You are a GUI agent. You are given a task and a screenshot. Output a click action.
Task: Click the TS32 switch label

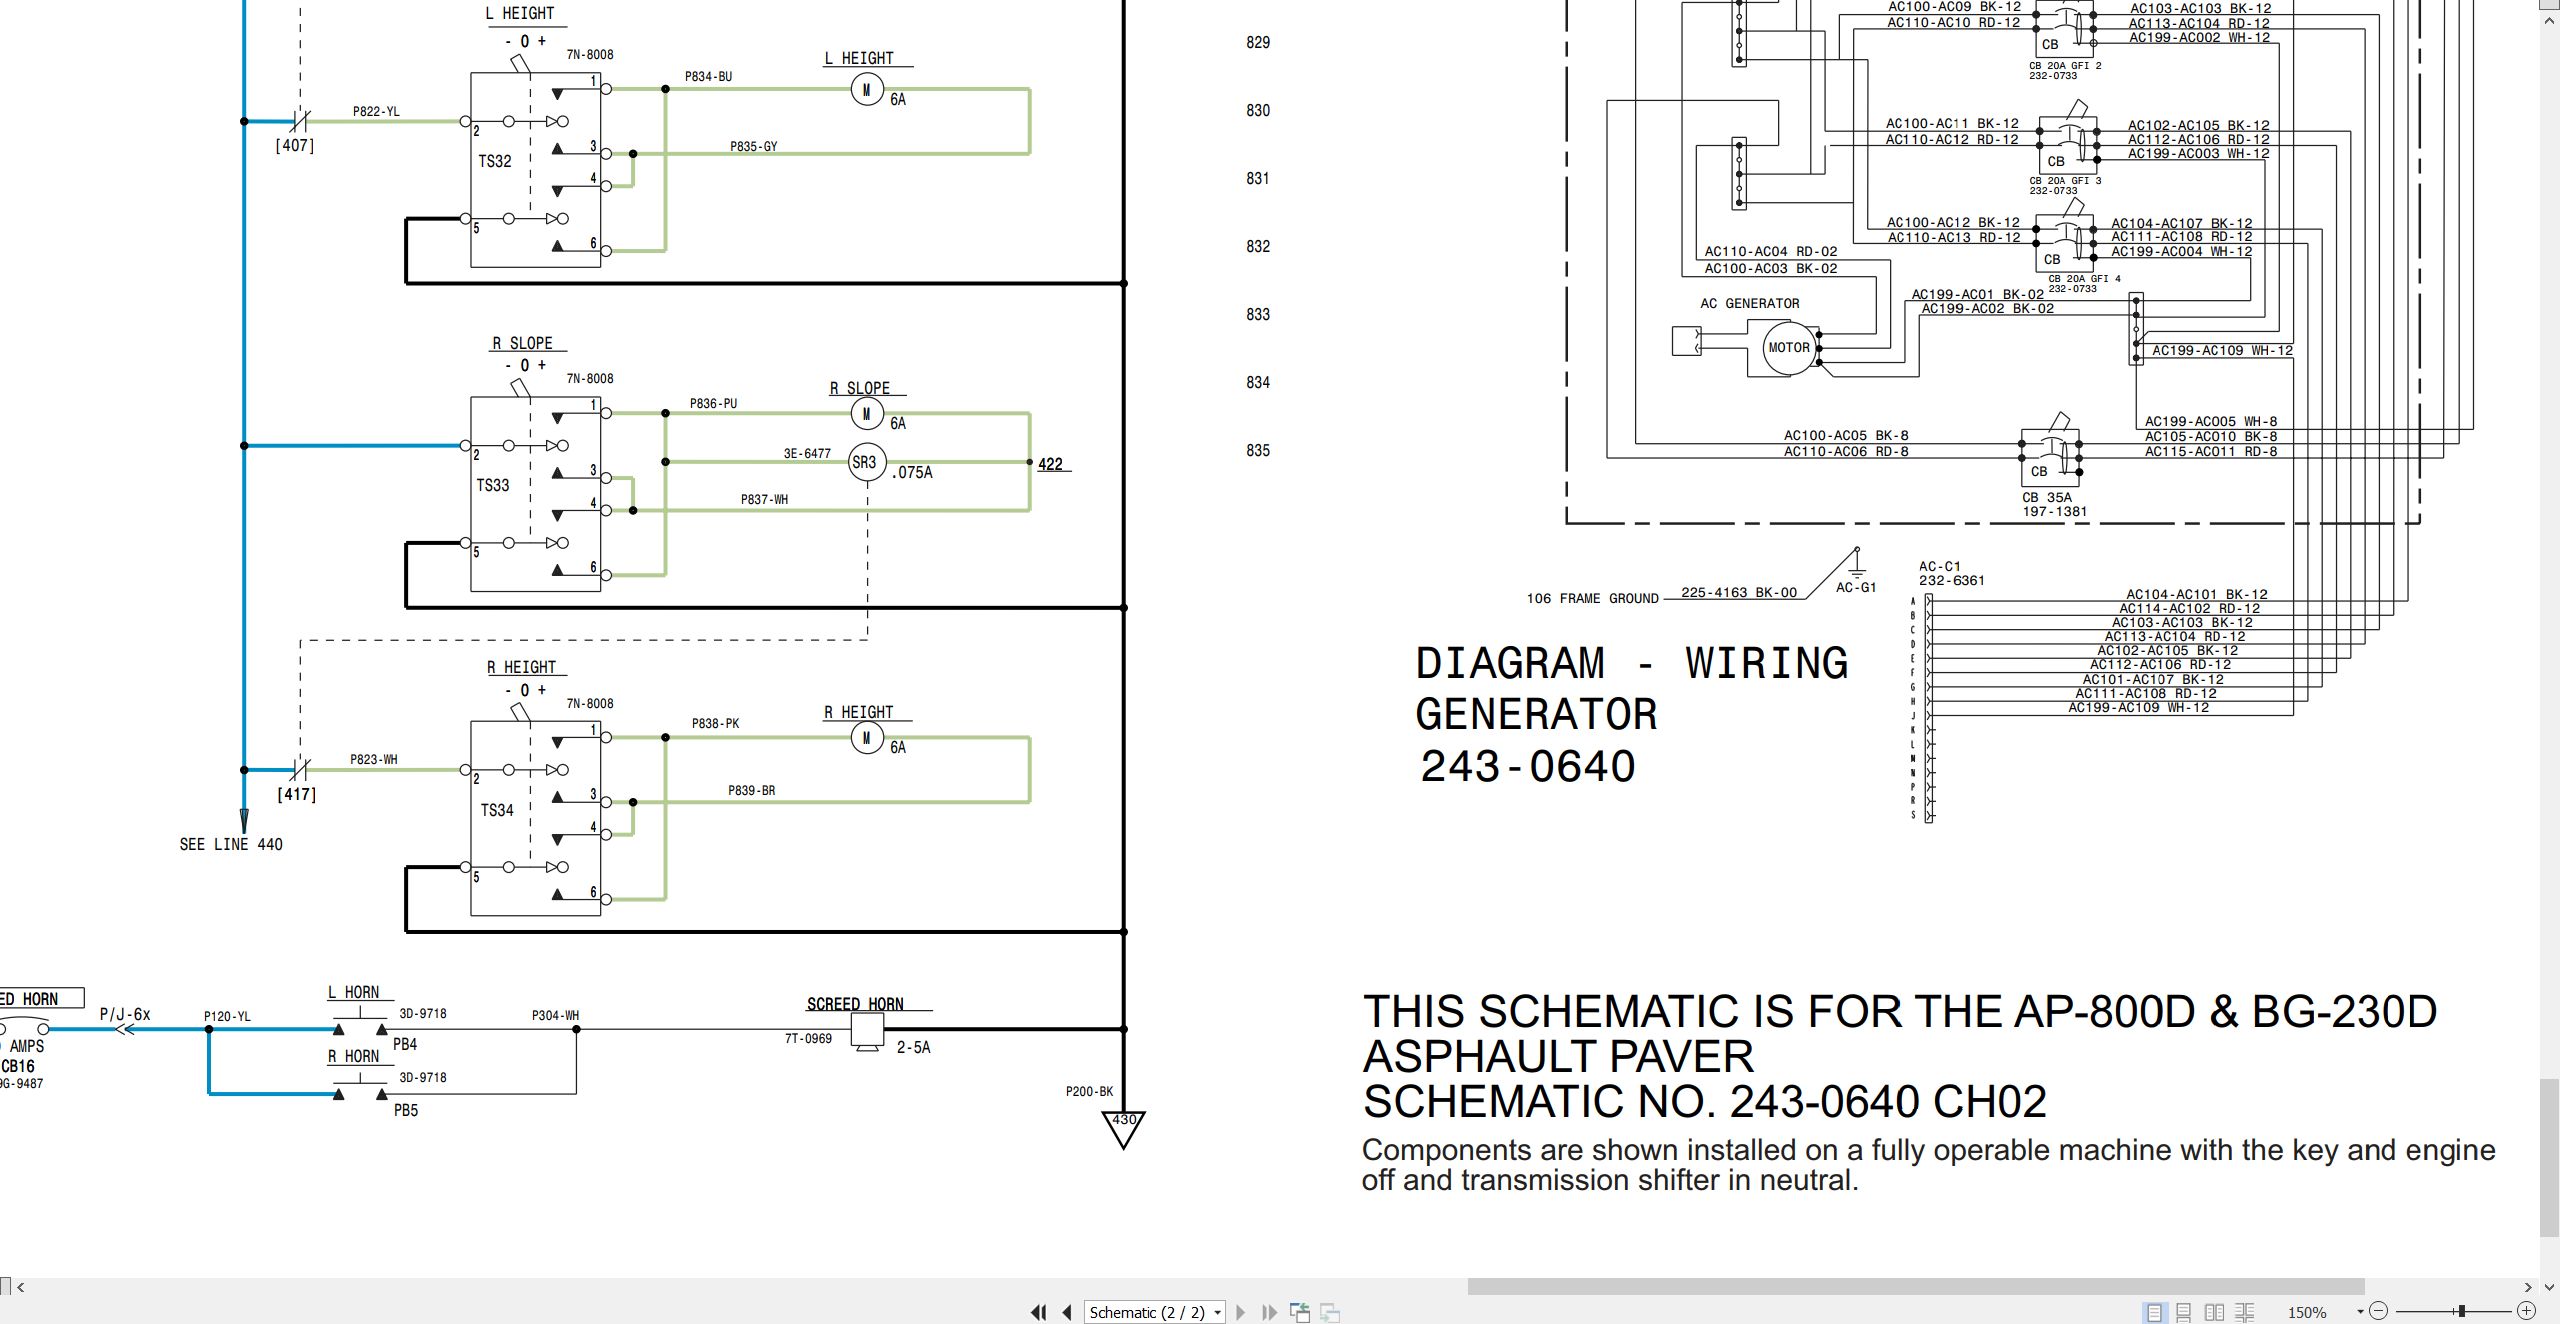pyautogui.click(x=495, y=161)
